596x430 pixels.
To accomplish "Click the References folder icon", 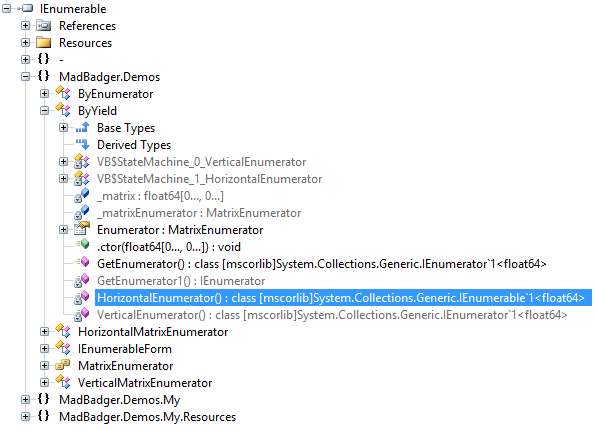I will coord(44,26).
